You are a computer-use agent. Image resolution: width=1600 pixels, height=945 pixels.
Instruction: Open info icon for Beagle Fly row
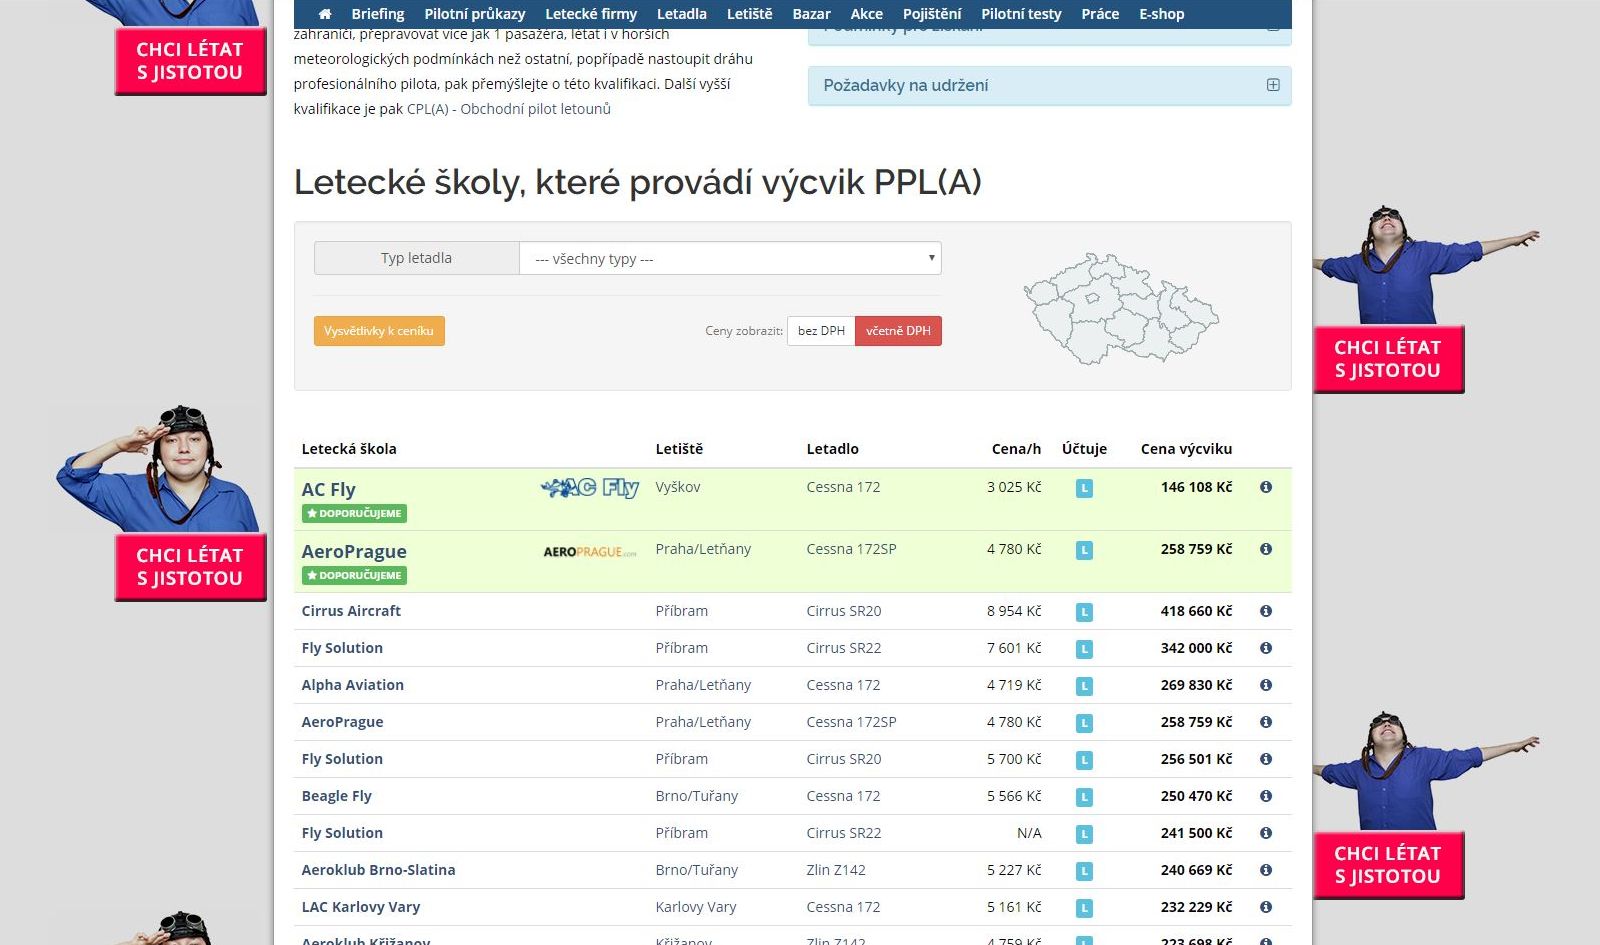tap(1266, 796)
